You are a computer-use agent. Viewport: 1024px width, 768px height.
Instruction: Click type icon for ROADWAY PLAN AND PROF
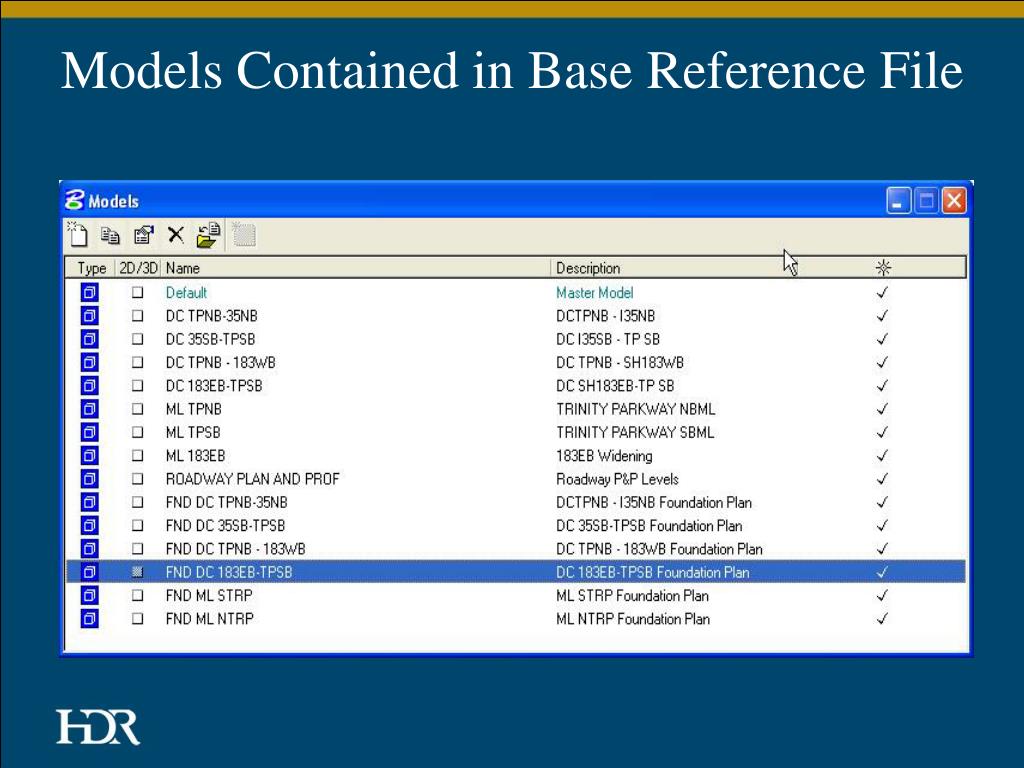89,479
